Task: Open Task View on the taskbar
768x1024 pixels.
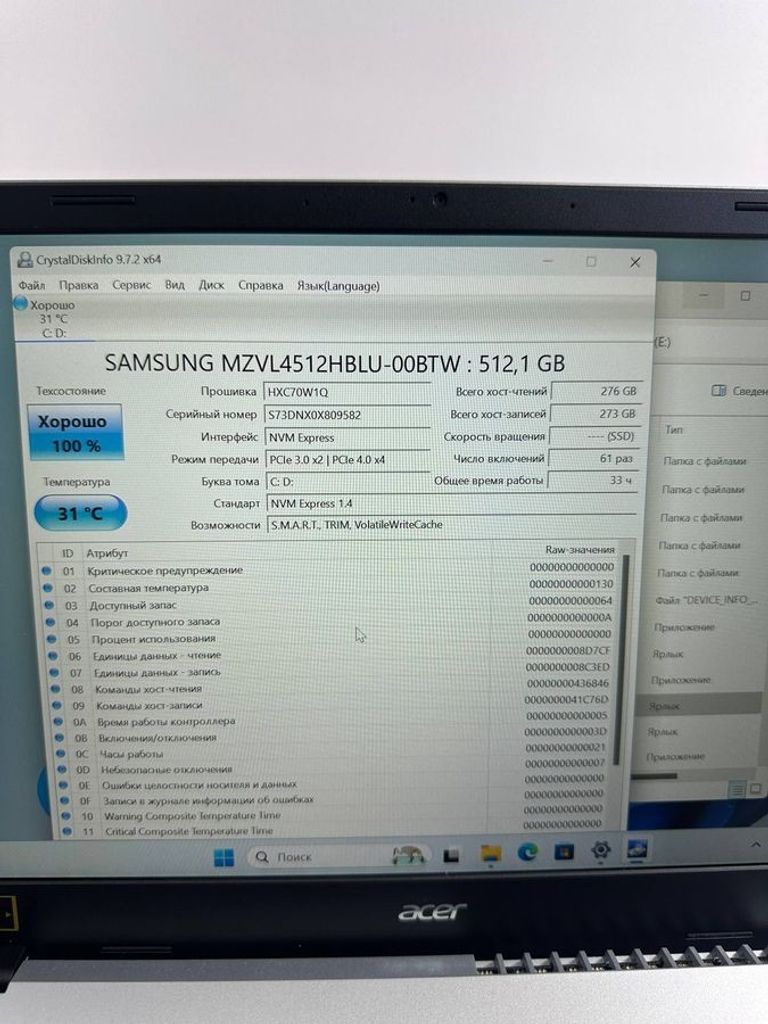Action: (x=451, y=855)
